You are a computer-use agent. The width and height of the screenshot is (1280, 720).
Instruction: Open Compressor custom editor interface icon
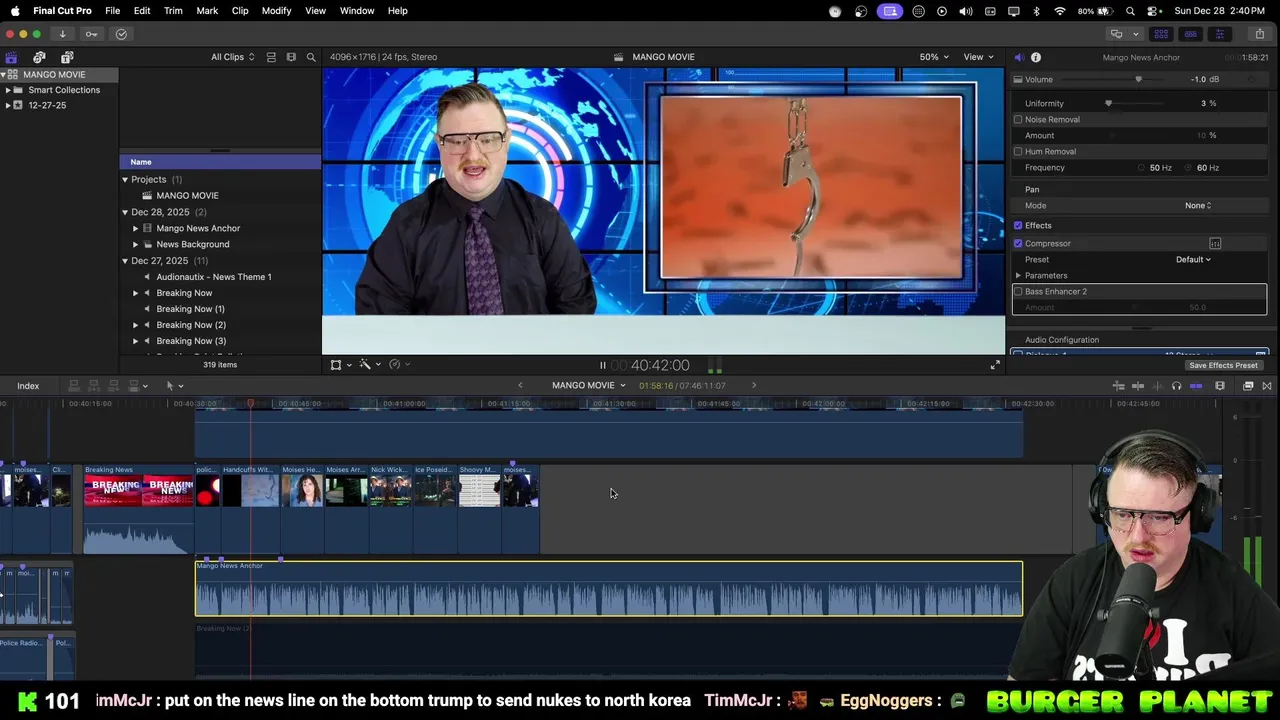[1215, 243]
